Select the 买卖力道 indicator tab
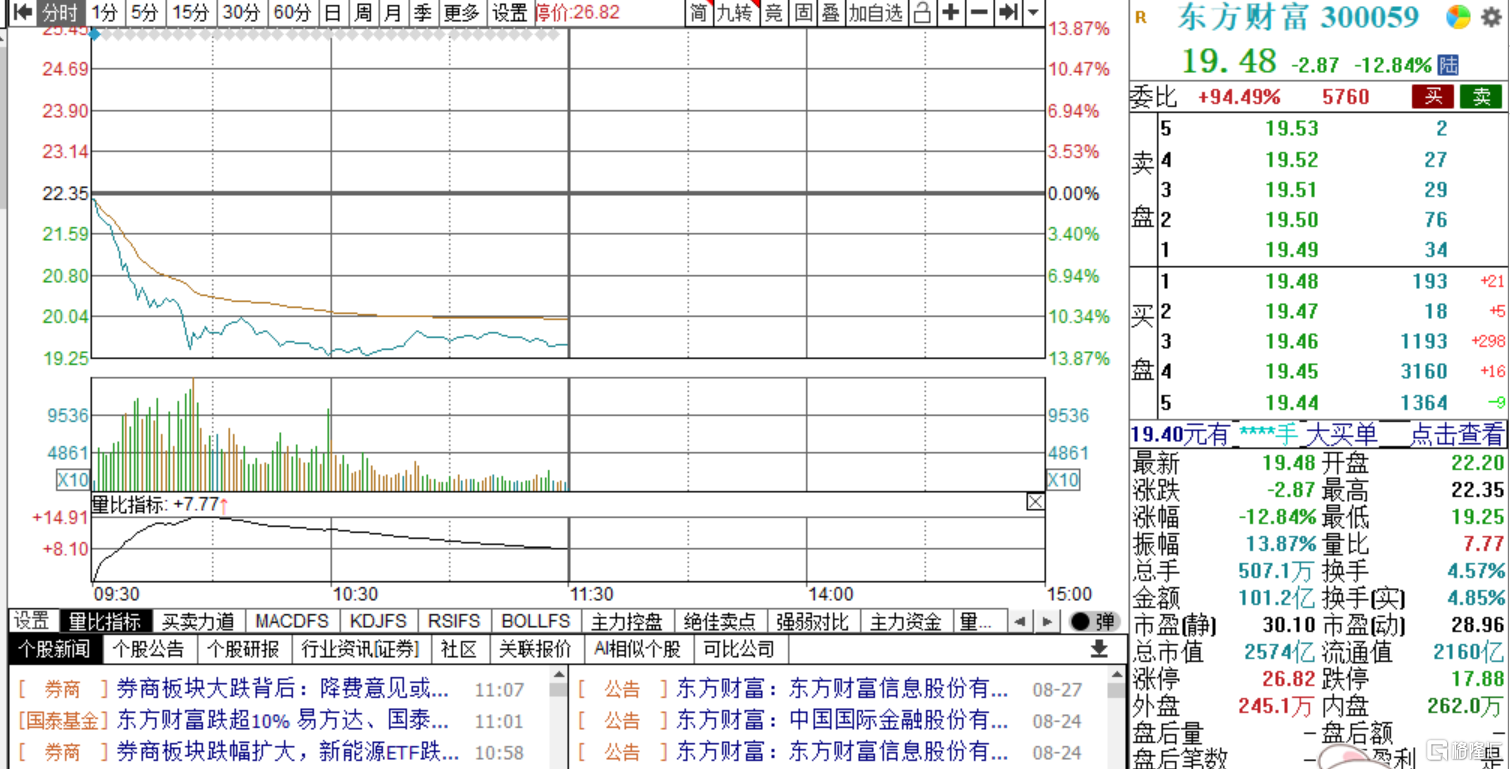This screenshot has width=1510, height=769. tap(198, 621)
